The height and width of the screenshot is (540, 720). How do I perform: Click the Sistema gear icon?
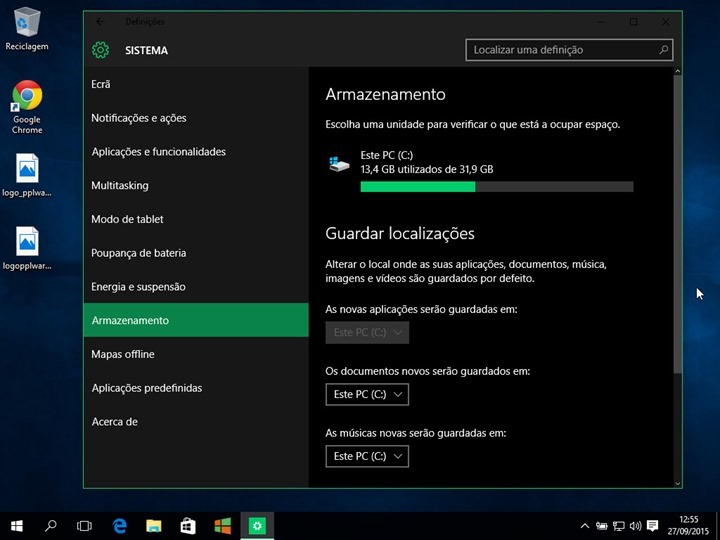click(99, 50)
